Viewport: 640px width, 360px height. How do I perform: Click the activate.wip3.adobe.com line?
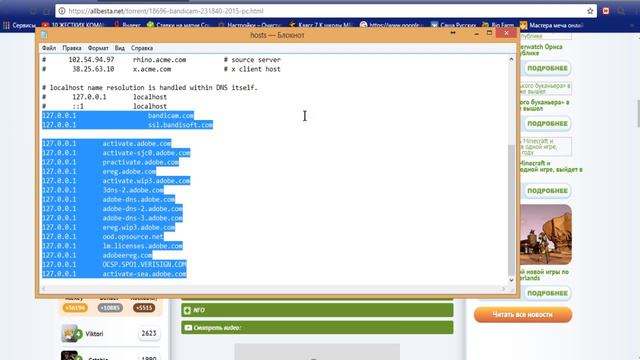116,181
